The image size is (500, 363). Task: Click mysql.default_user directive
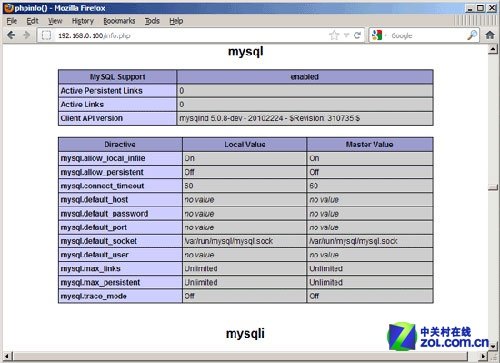click(x=94, y=255)
